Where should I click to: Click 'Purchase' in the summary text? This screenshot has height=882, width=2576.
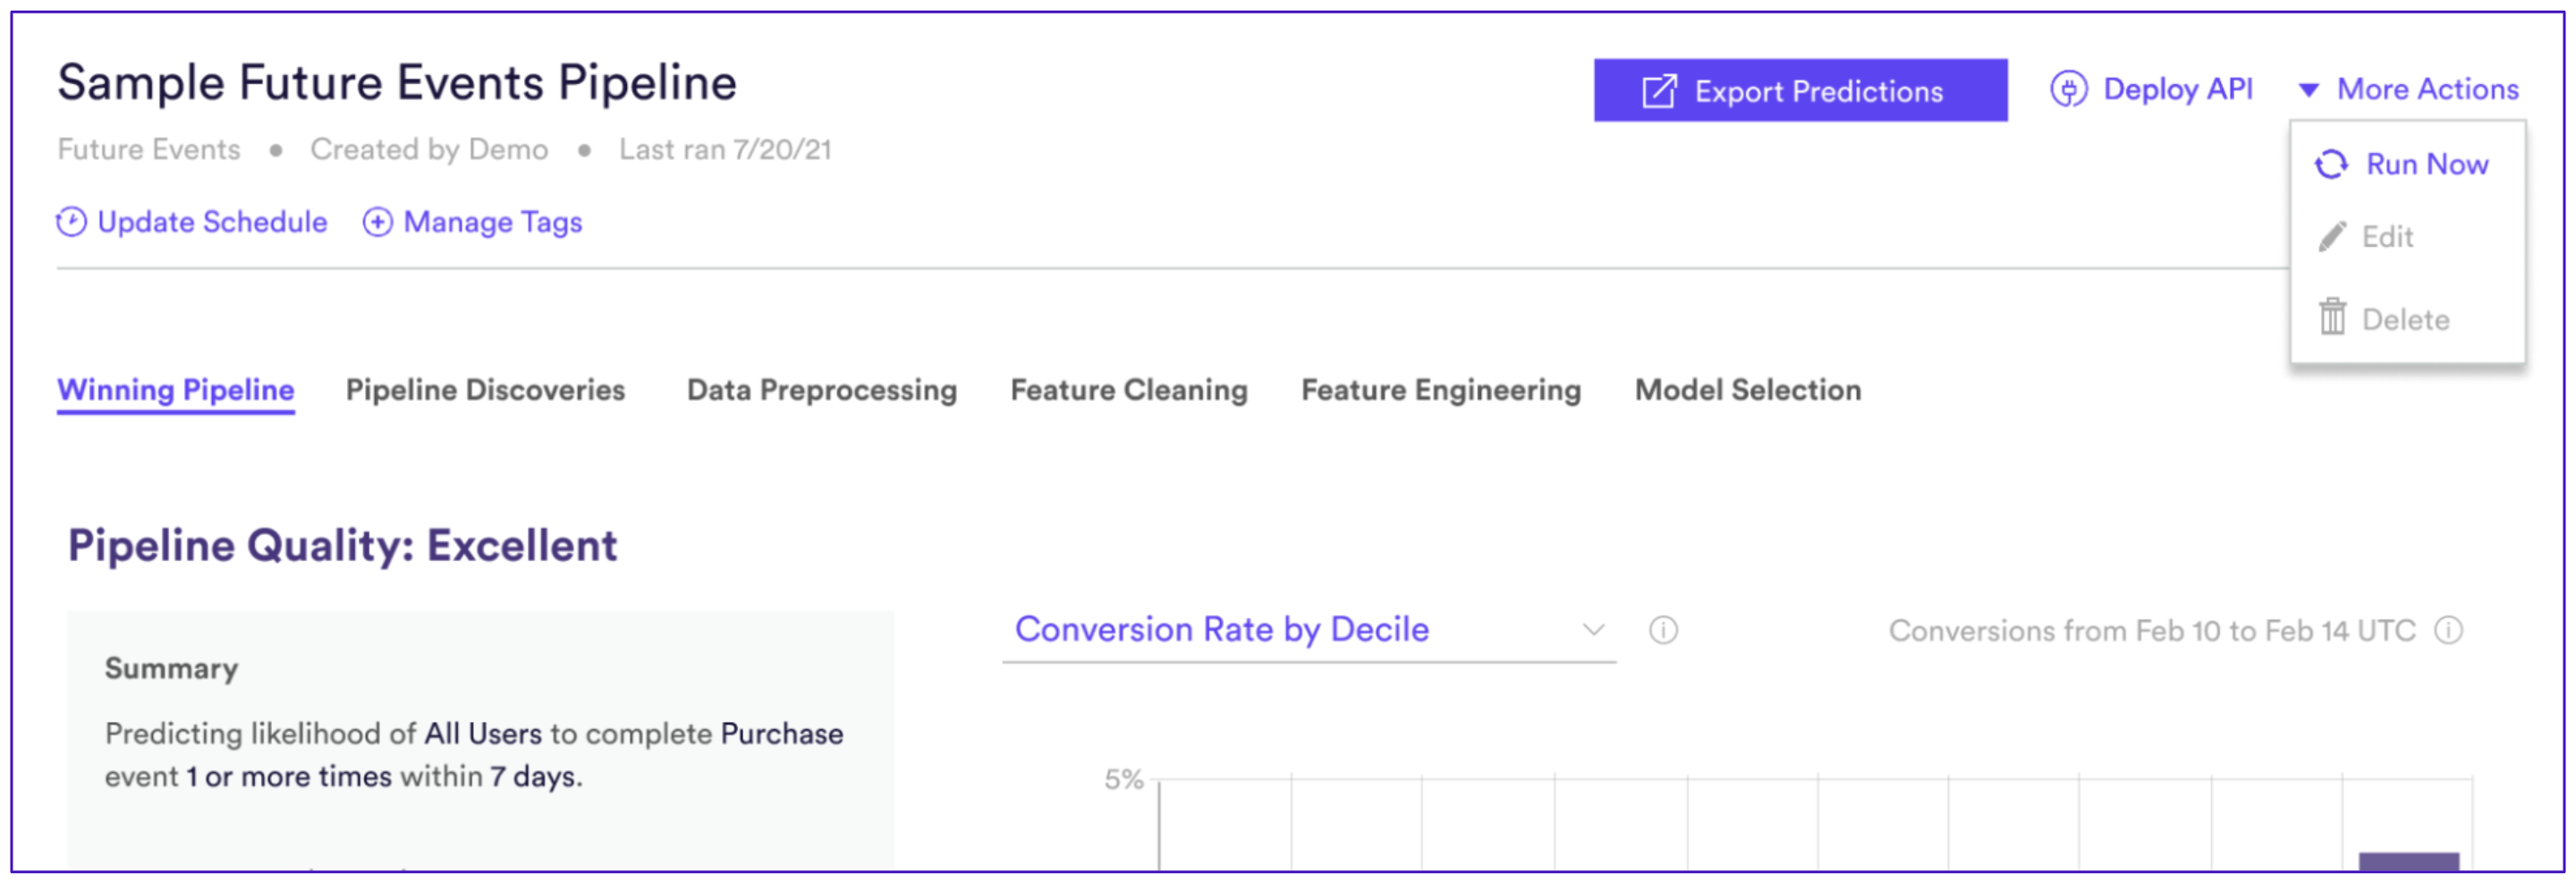781,734
